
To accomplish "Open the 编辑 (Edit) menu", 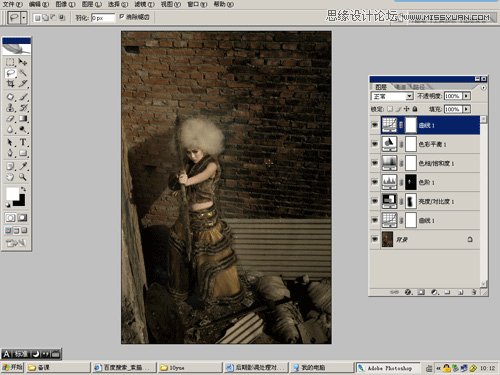I will click(x=39, y=4).
